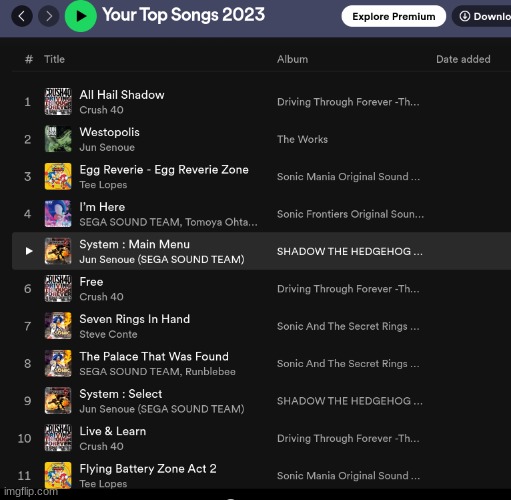The height and width of the screenshot is (500, 511).
Task: Open Sonic Frontiers Original Soundtrack album
Action: (350, 214)
